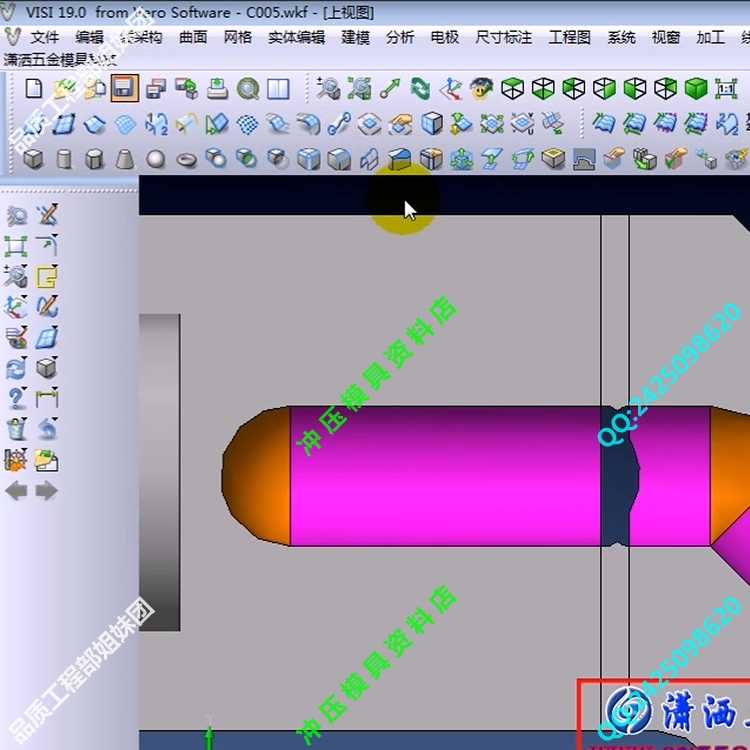Click the magenta cylindrical face in viewport

[445, 476]
